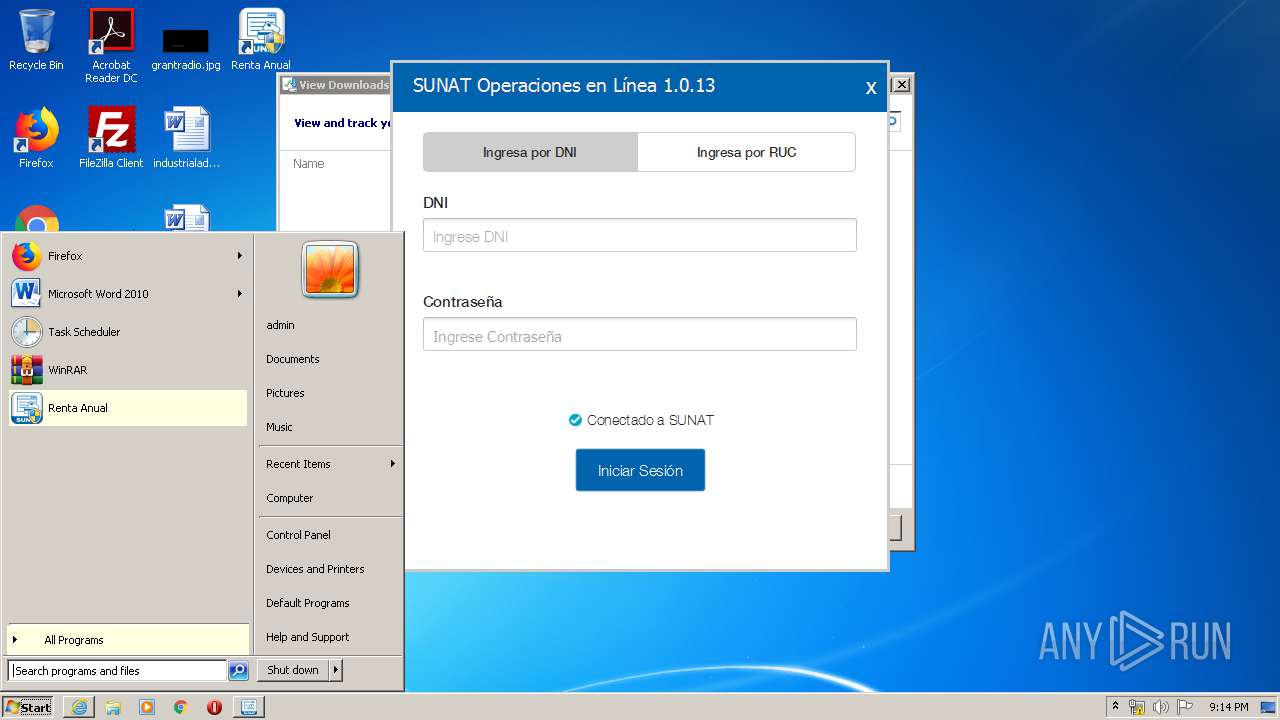
Task: Open Help and Support
Action: click(x=308, y=637)
